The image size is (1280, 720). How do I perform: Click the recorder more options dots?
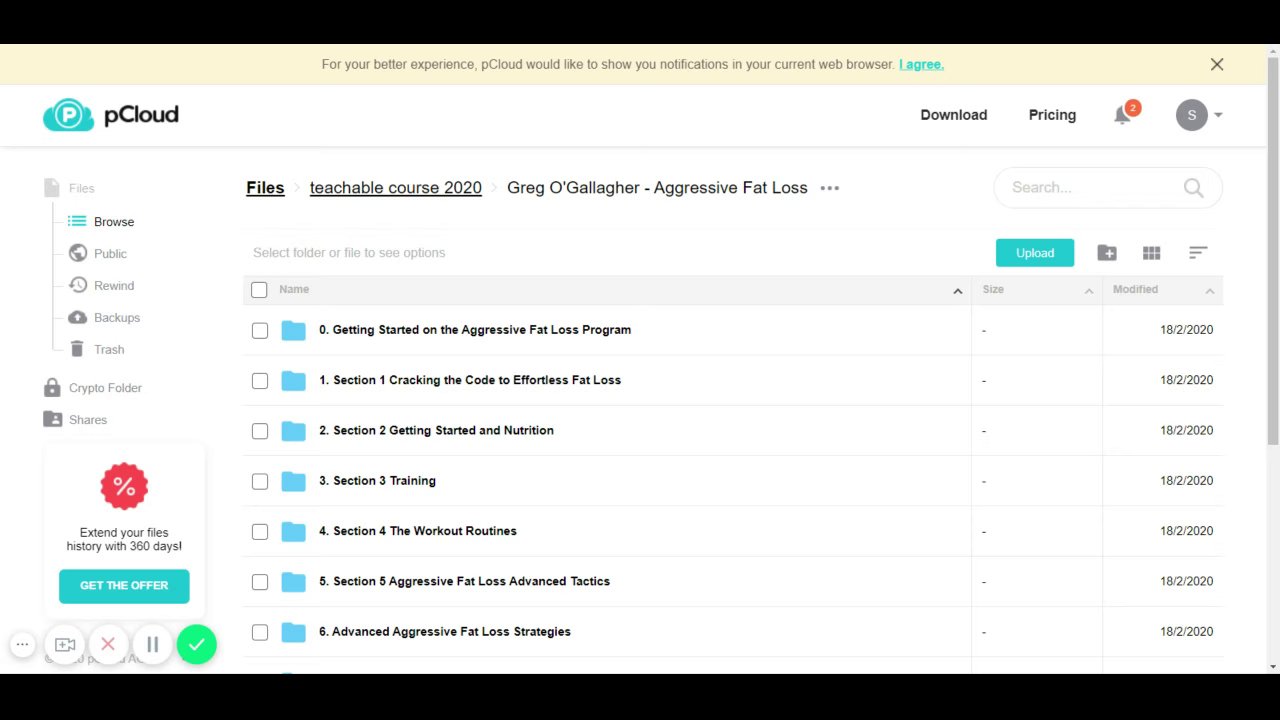[22, 645]
